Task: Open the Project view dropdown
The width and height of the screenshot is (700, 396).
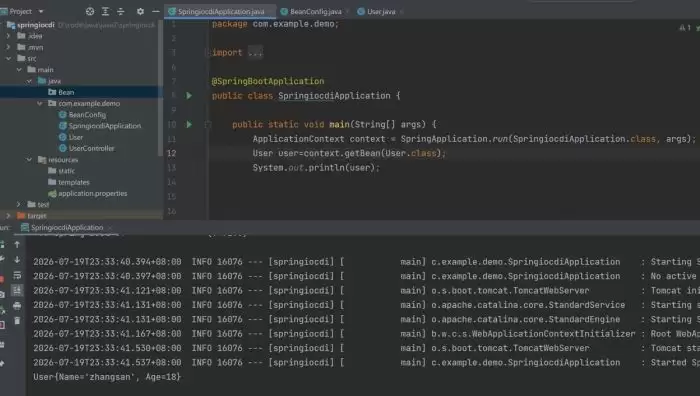Action: click(41, 12)
